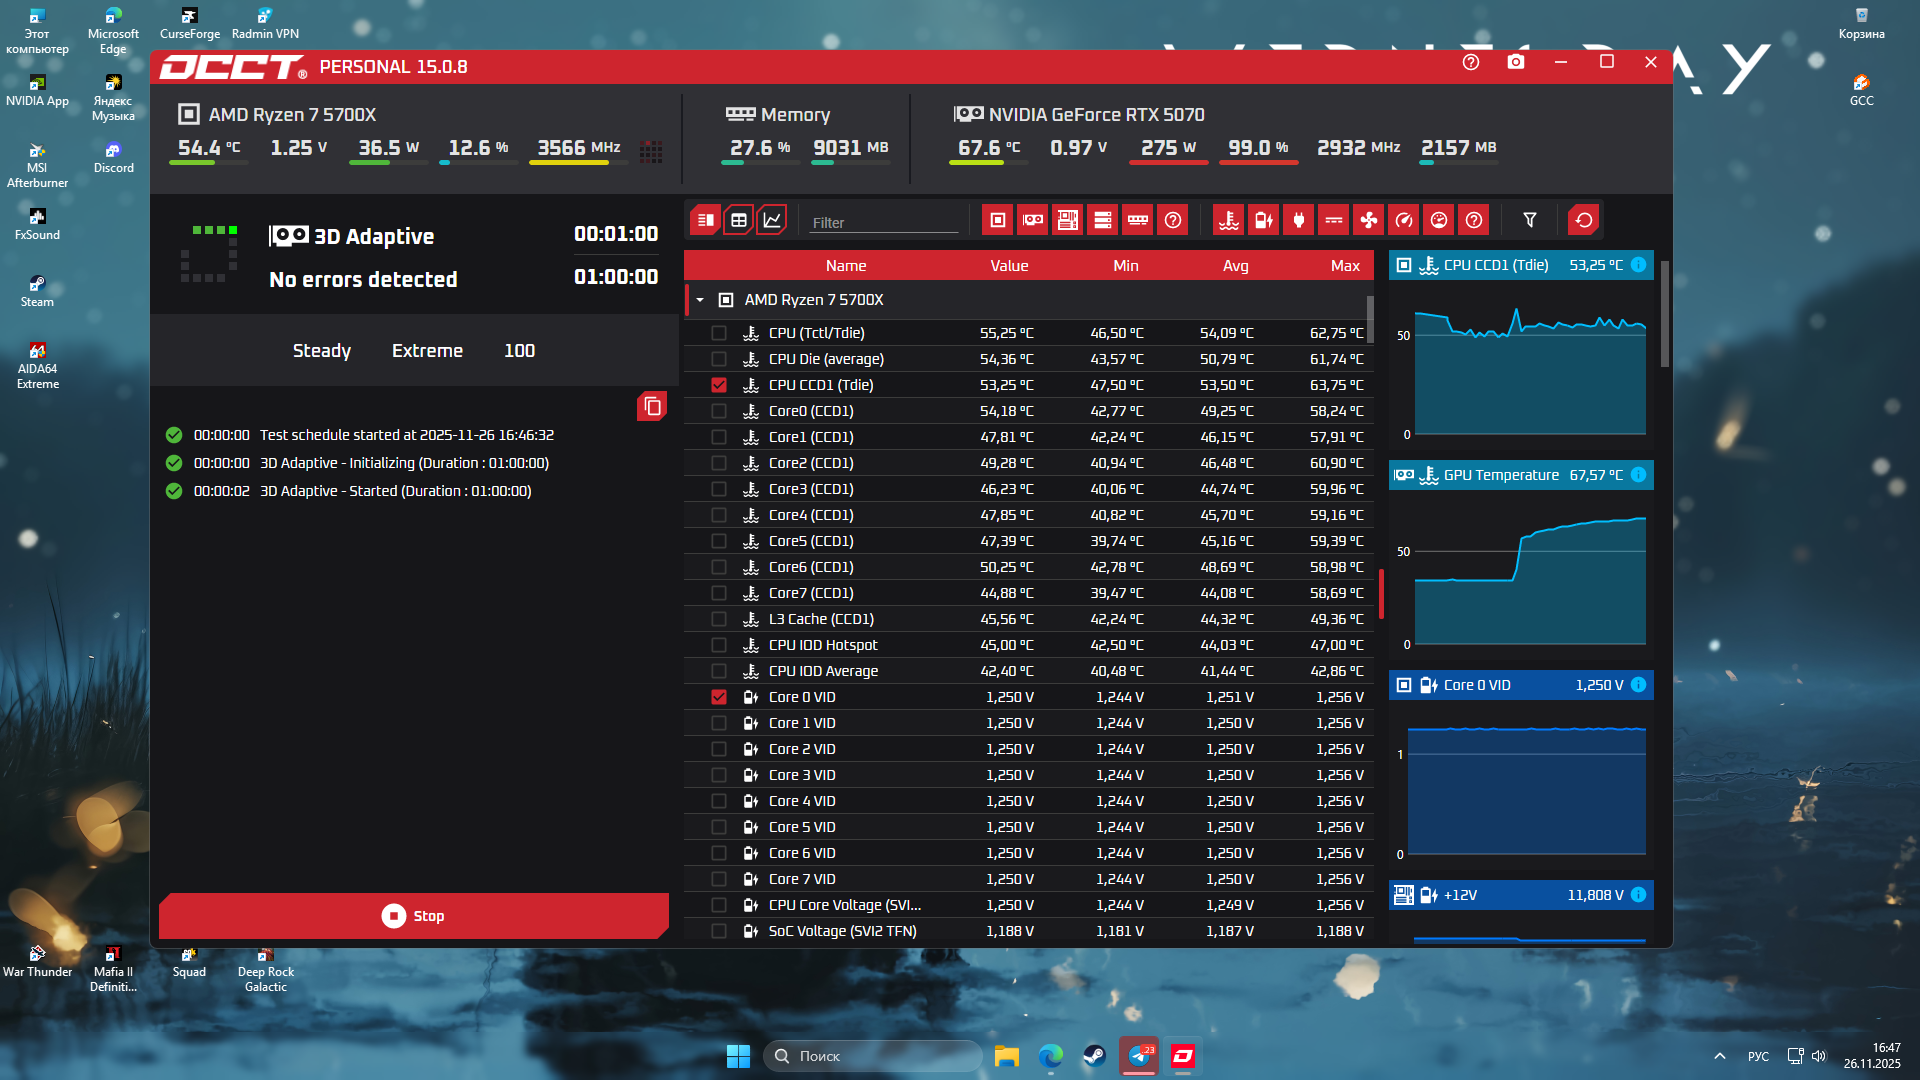Collapse AMD Ryzen 7 5700X sensor group

[700, 300]
